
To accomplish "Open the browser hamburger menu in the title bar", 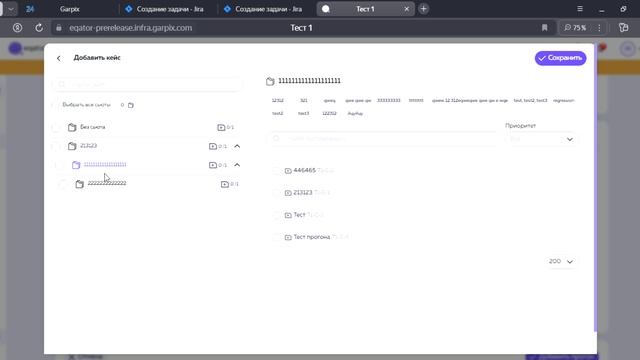I will click(580, 9).
